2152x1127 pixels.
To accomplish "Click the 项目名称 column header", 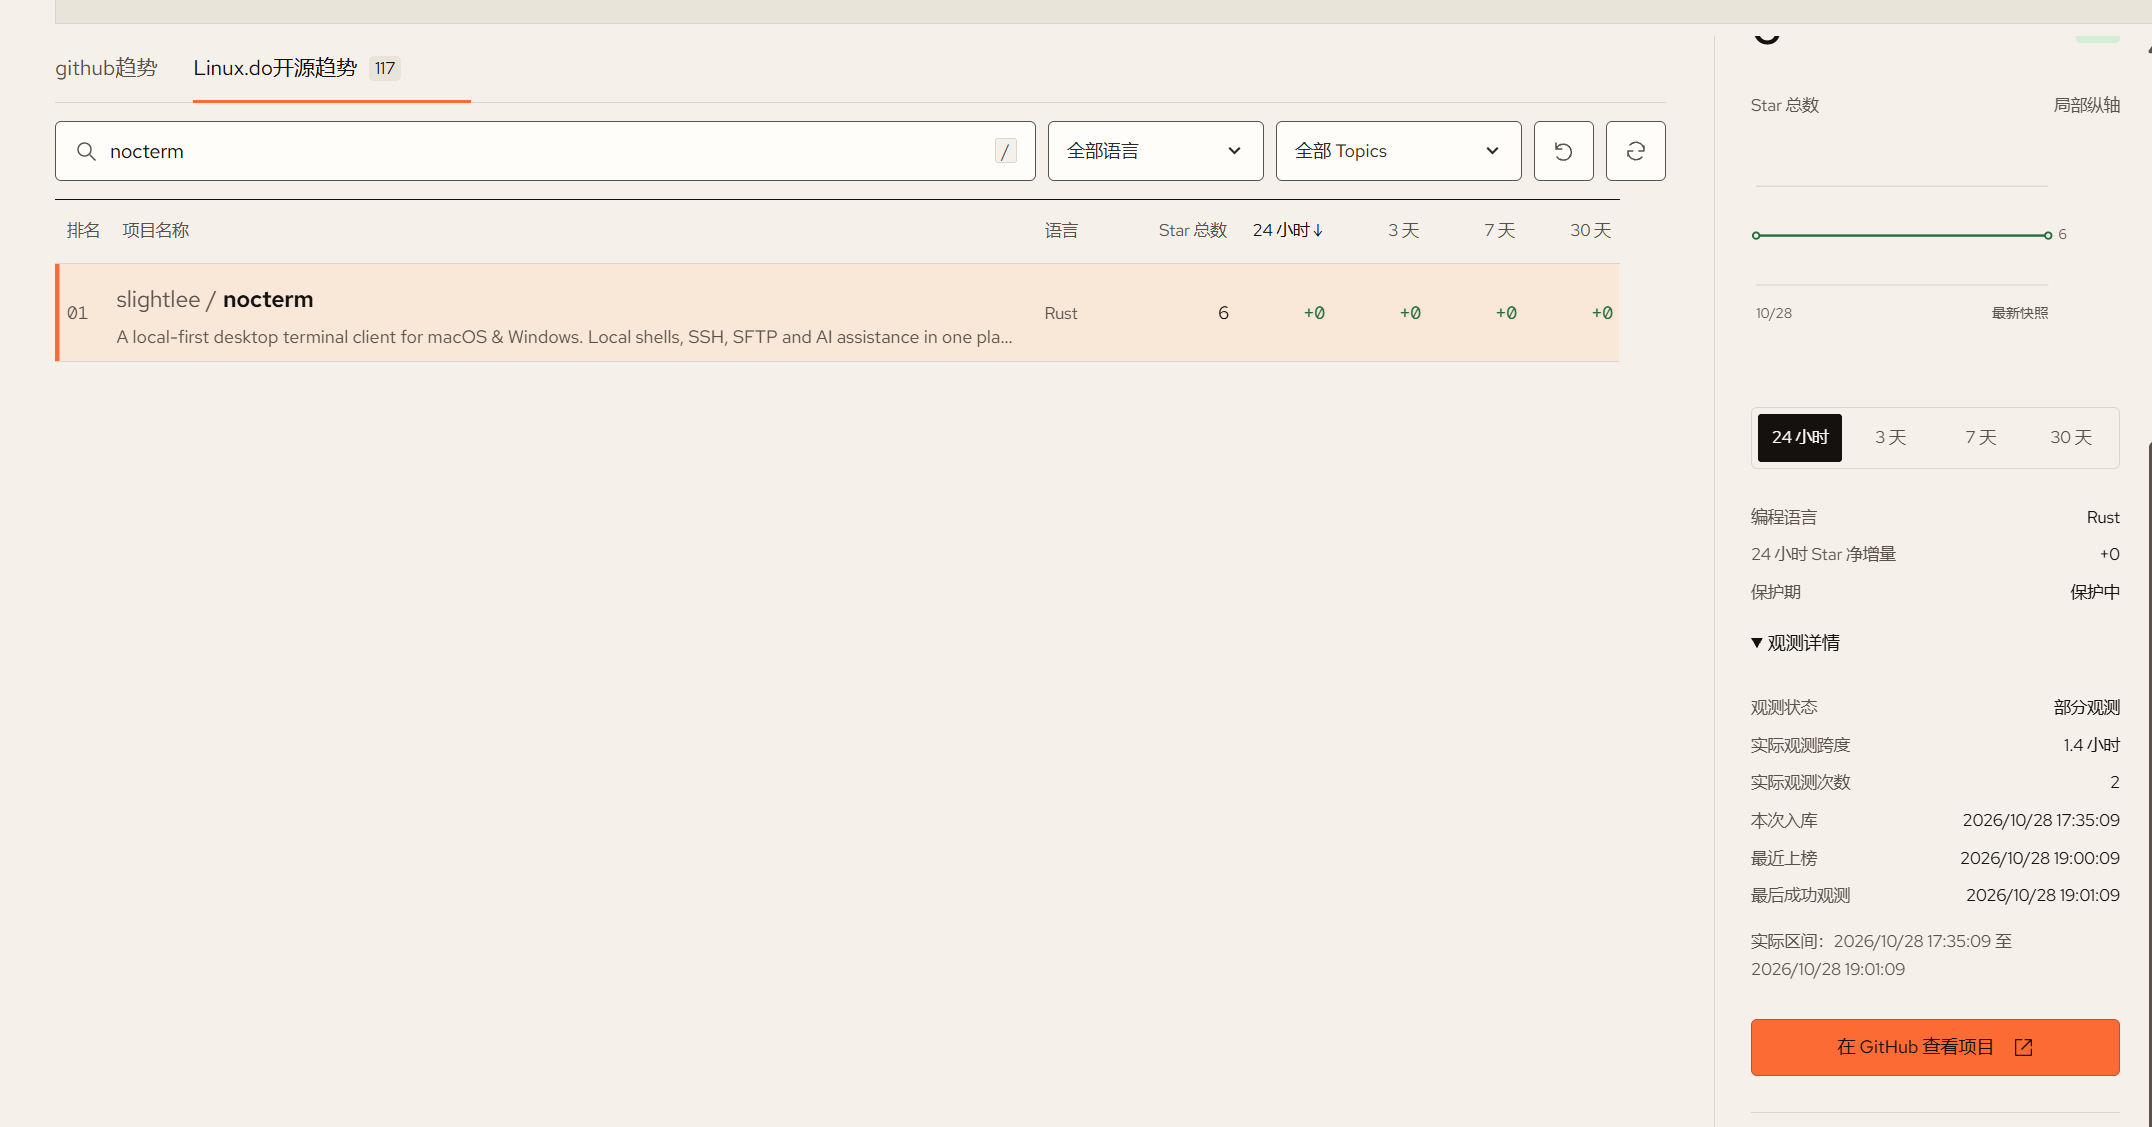I will 155,230.
